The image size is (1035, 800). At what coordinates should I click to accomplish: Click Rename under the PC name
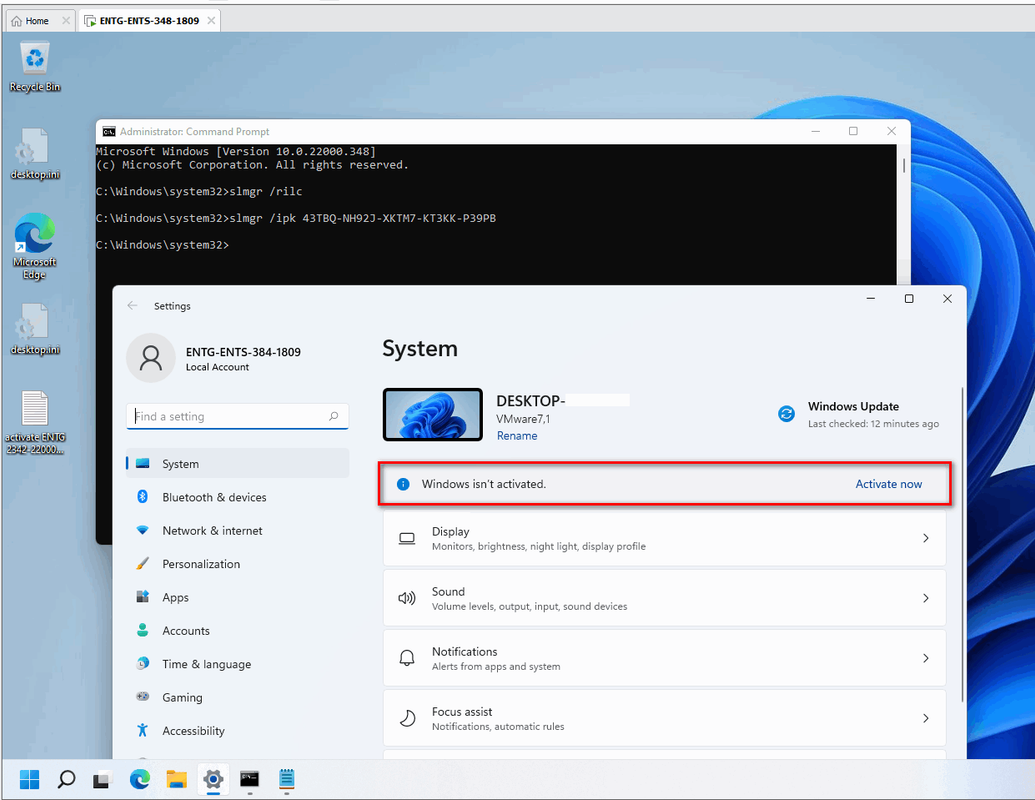tap(517, 436)
